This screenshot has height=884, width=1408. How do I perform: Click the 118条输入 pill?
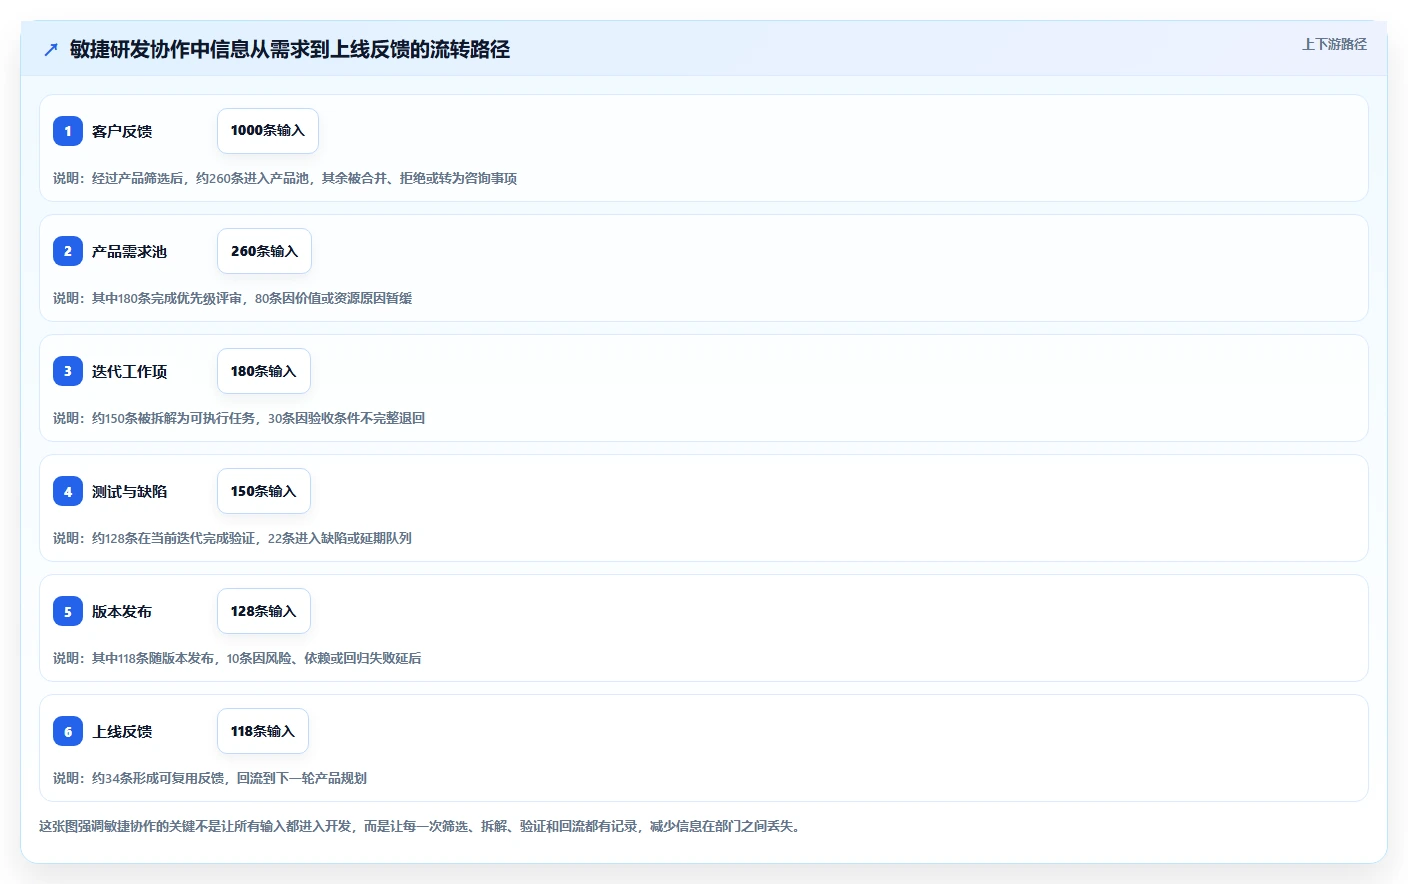point(263,731)
